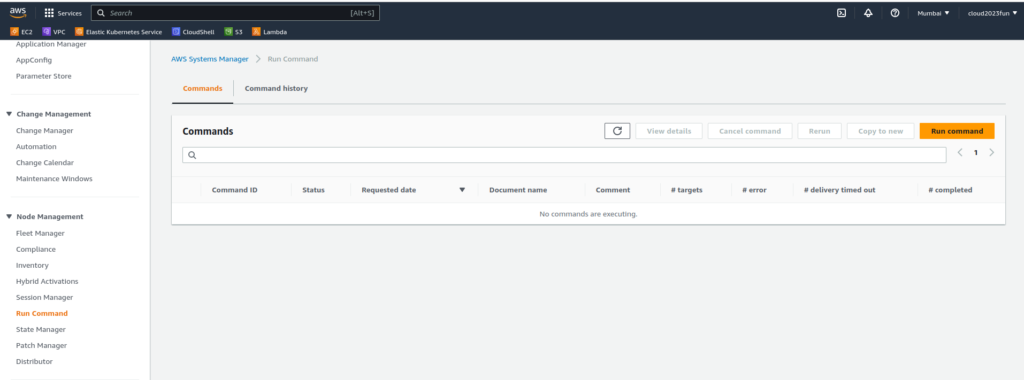Go to next page of commands
1024x380 pixels.
tap(991, 152)
